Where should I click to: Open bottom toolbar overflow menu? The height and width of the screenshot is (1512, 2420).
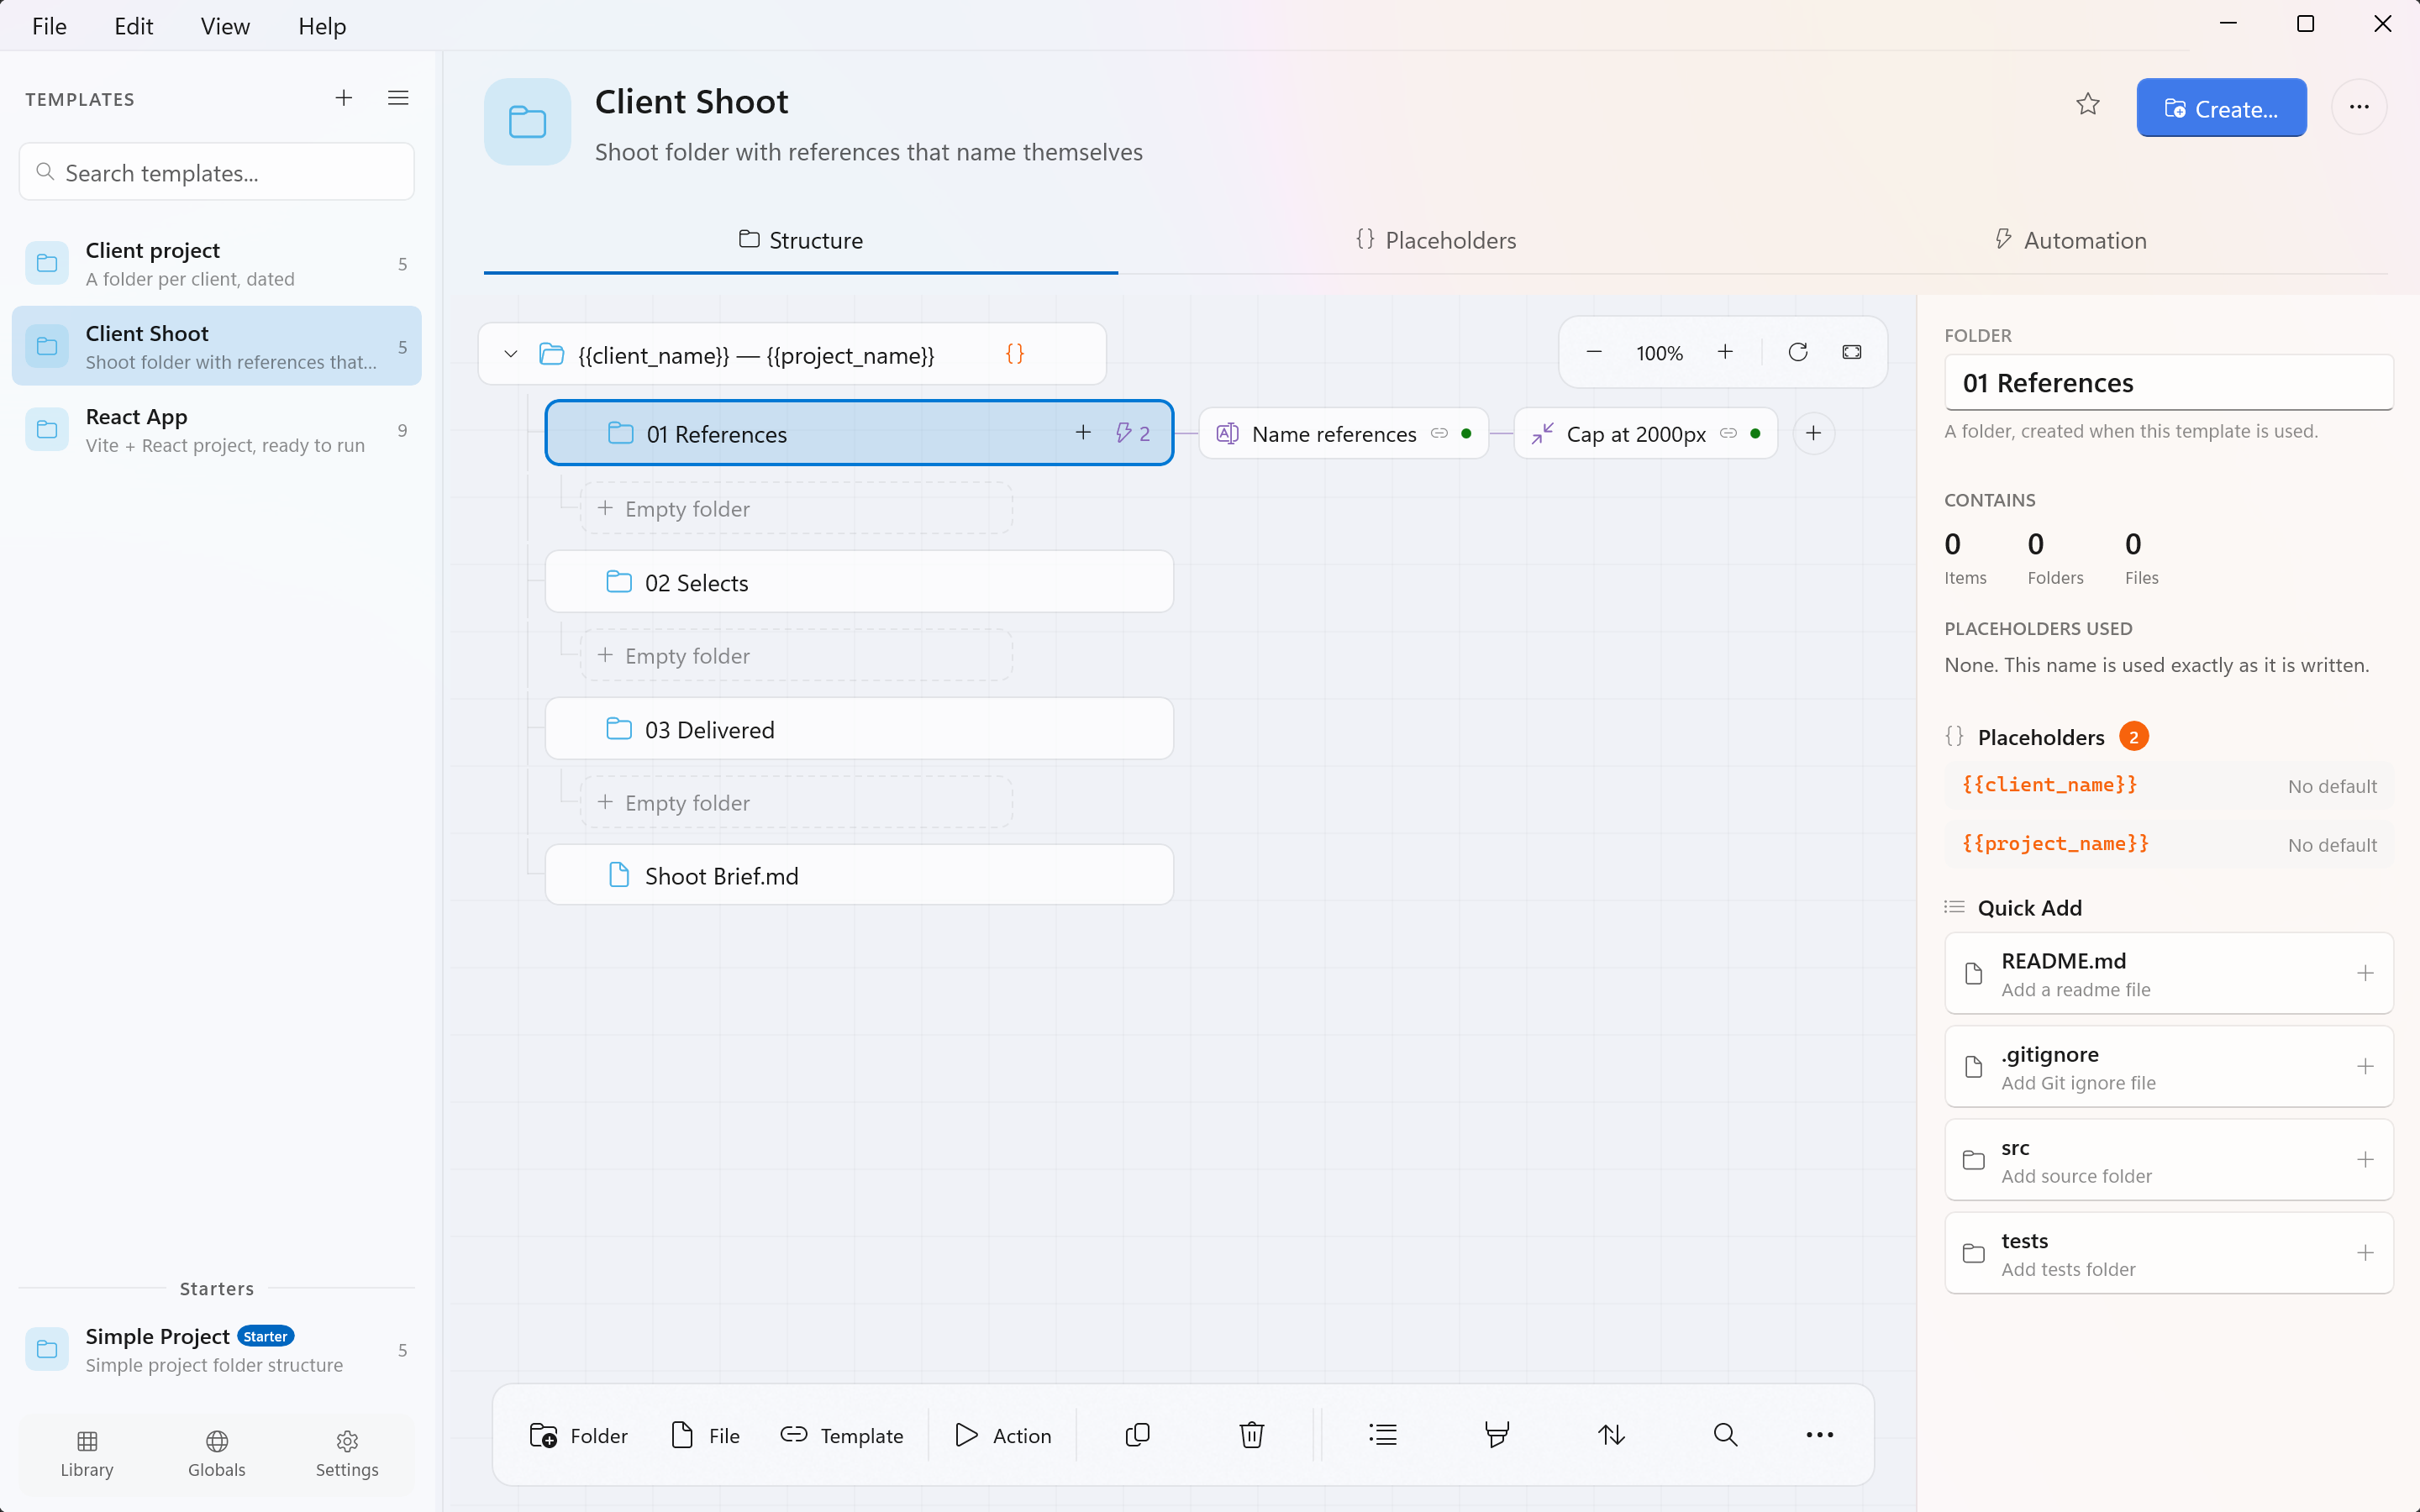coord(1820,1435)
